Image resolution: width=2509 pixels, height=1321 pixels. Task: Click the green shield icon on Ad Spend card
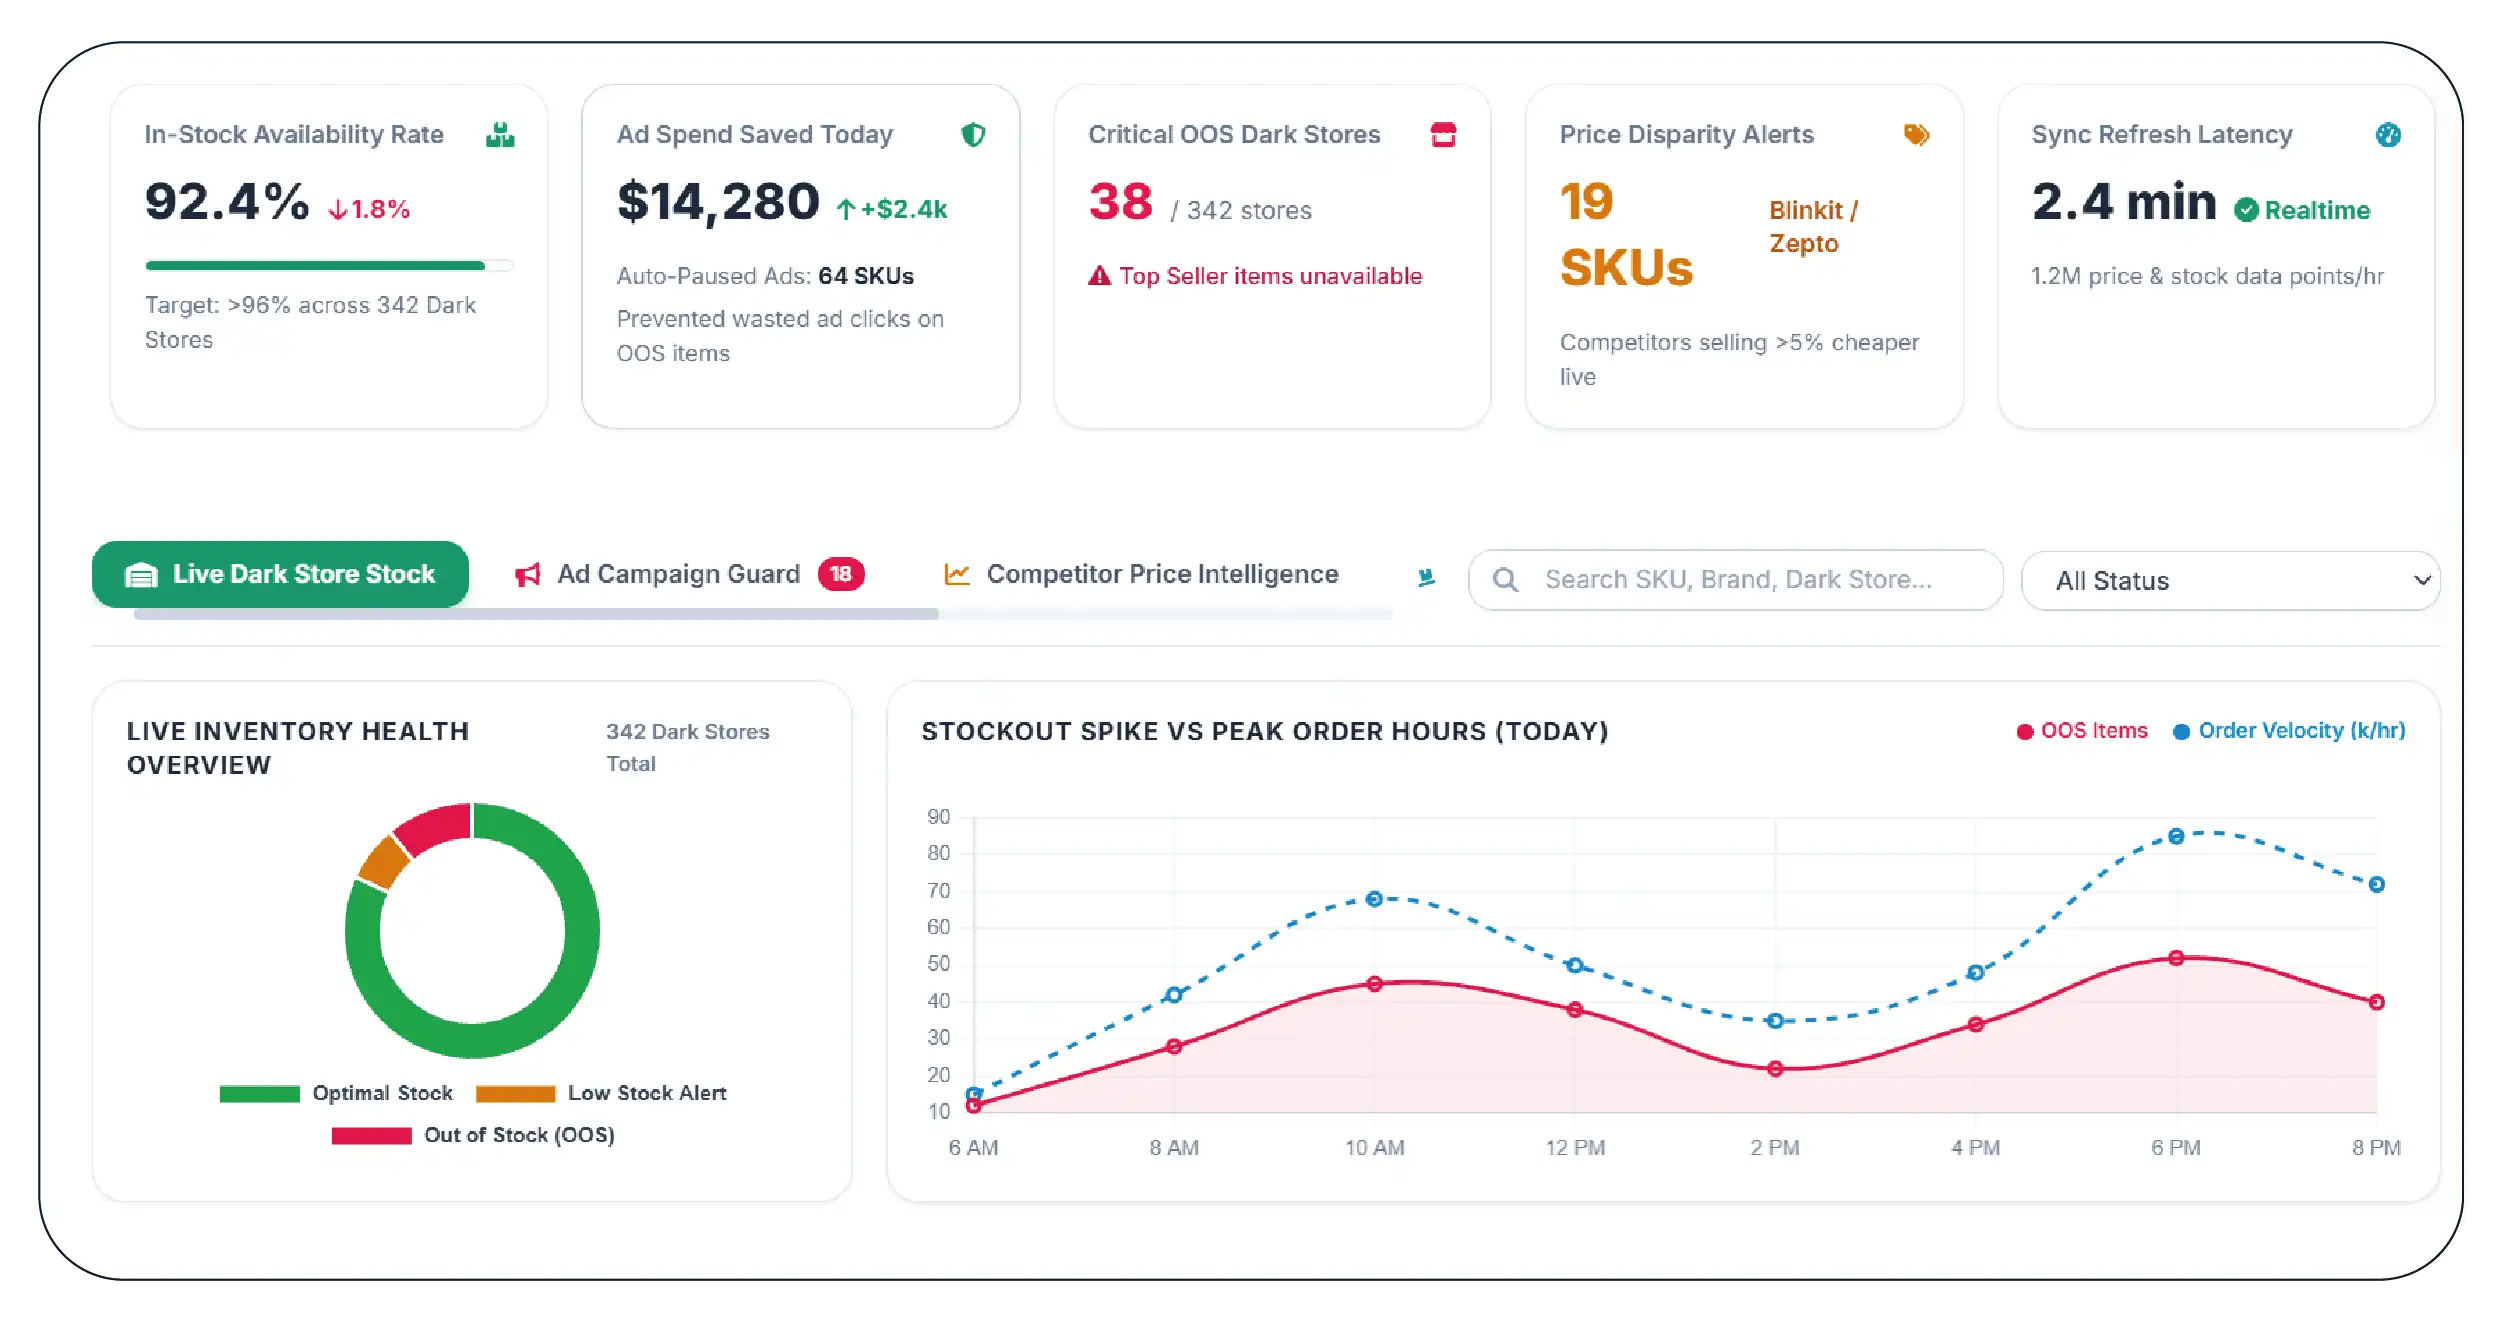click(x=973, y=135)
